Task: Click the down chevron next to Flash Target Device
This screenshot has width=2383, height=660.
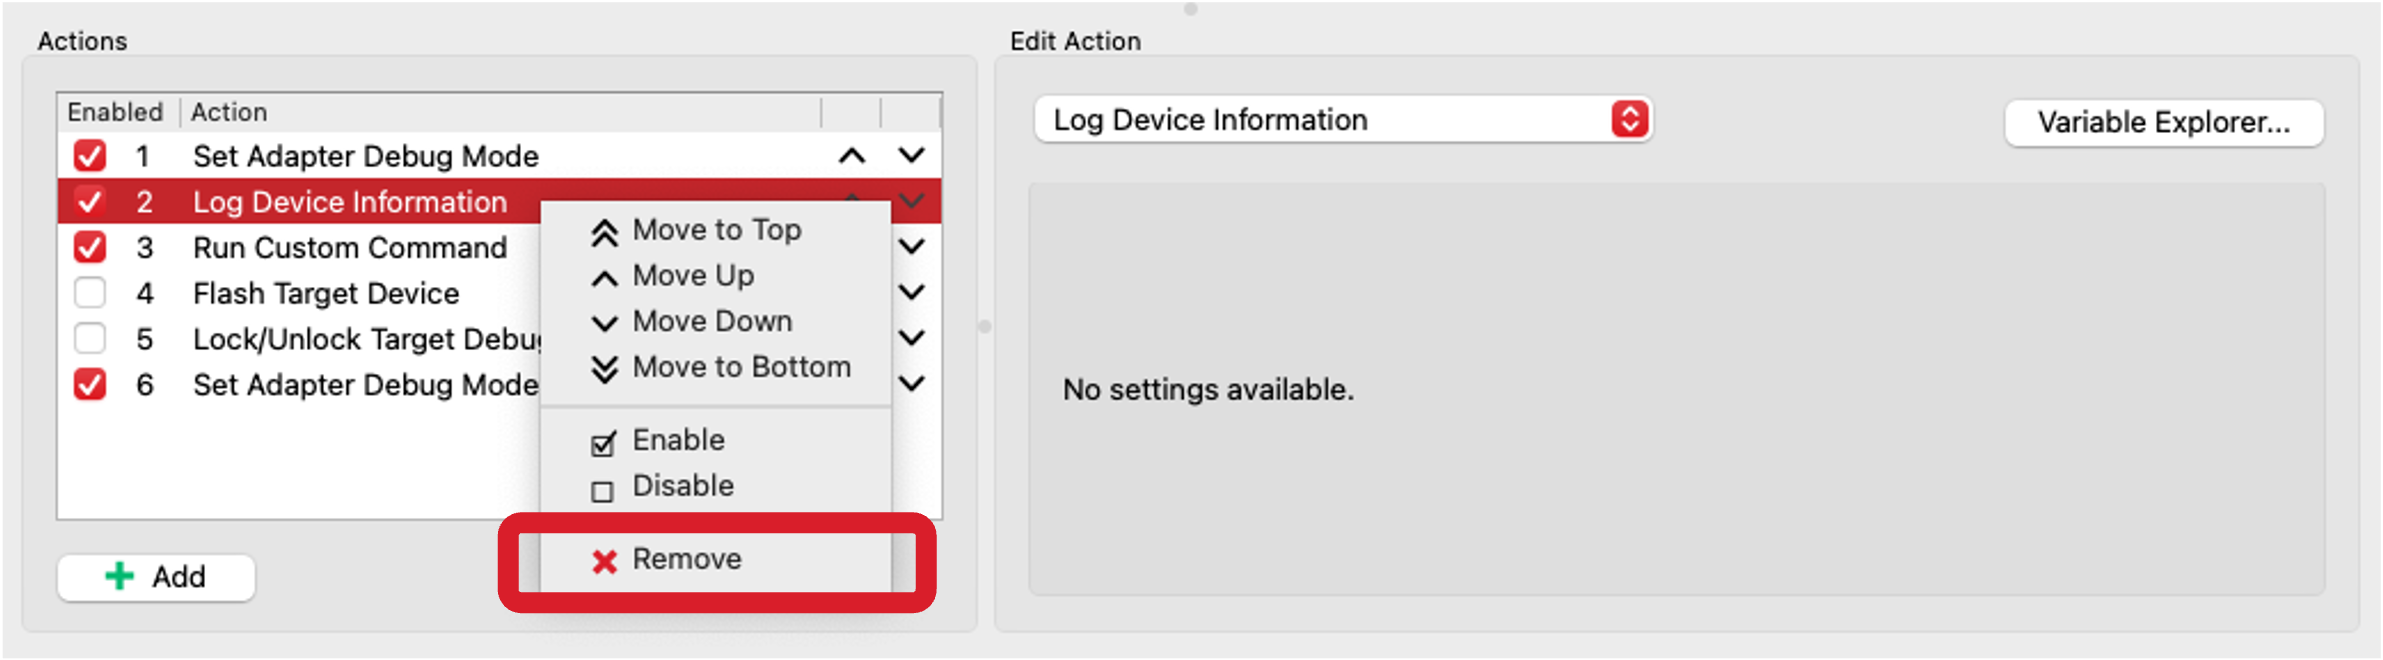Action: tap(910, 293)
